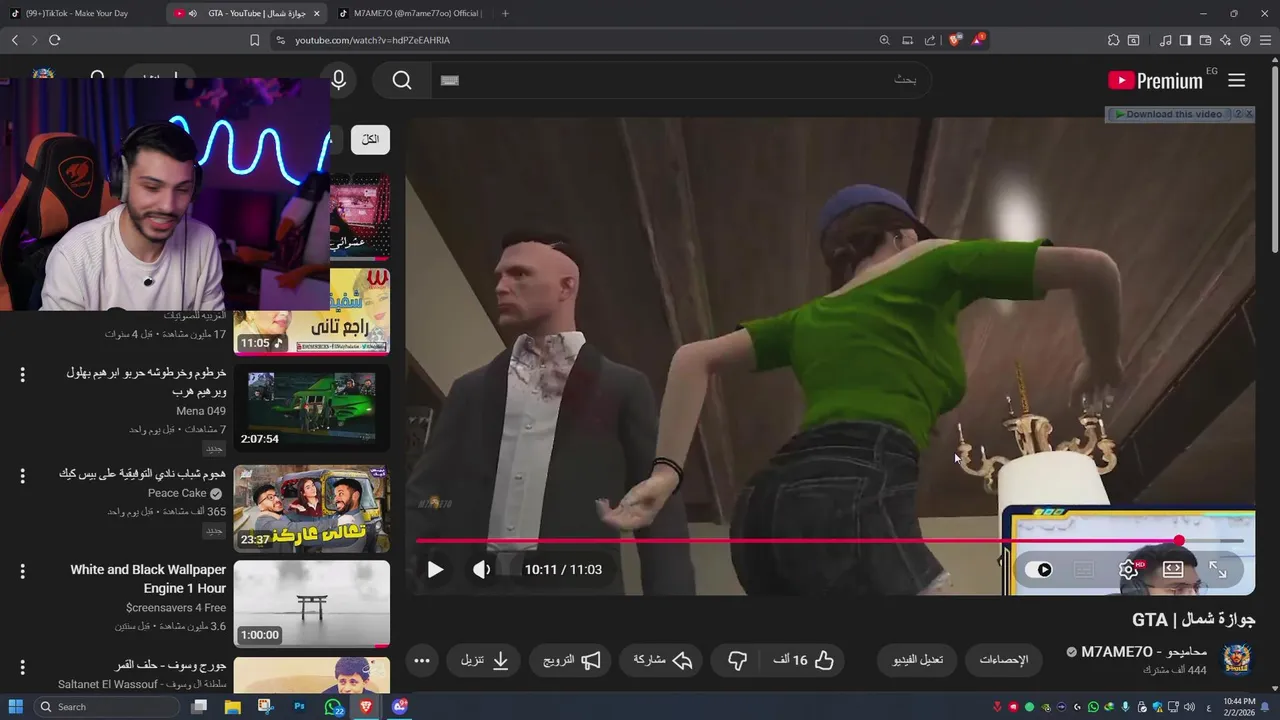Open Peace Cake channel link

pyautogui.click(x=177, y=493)
